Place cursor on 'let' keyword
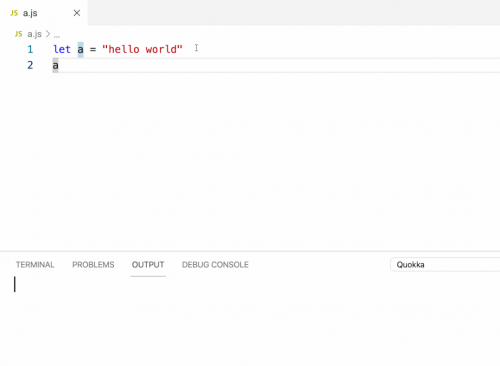The height and width of the screenshot is (366, 500). tap(62, 49)
